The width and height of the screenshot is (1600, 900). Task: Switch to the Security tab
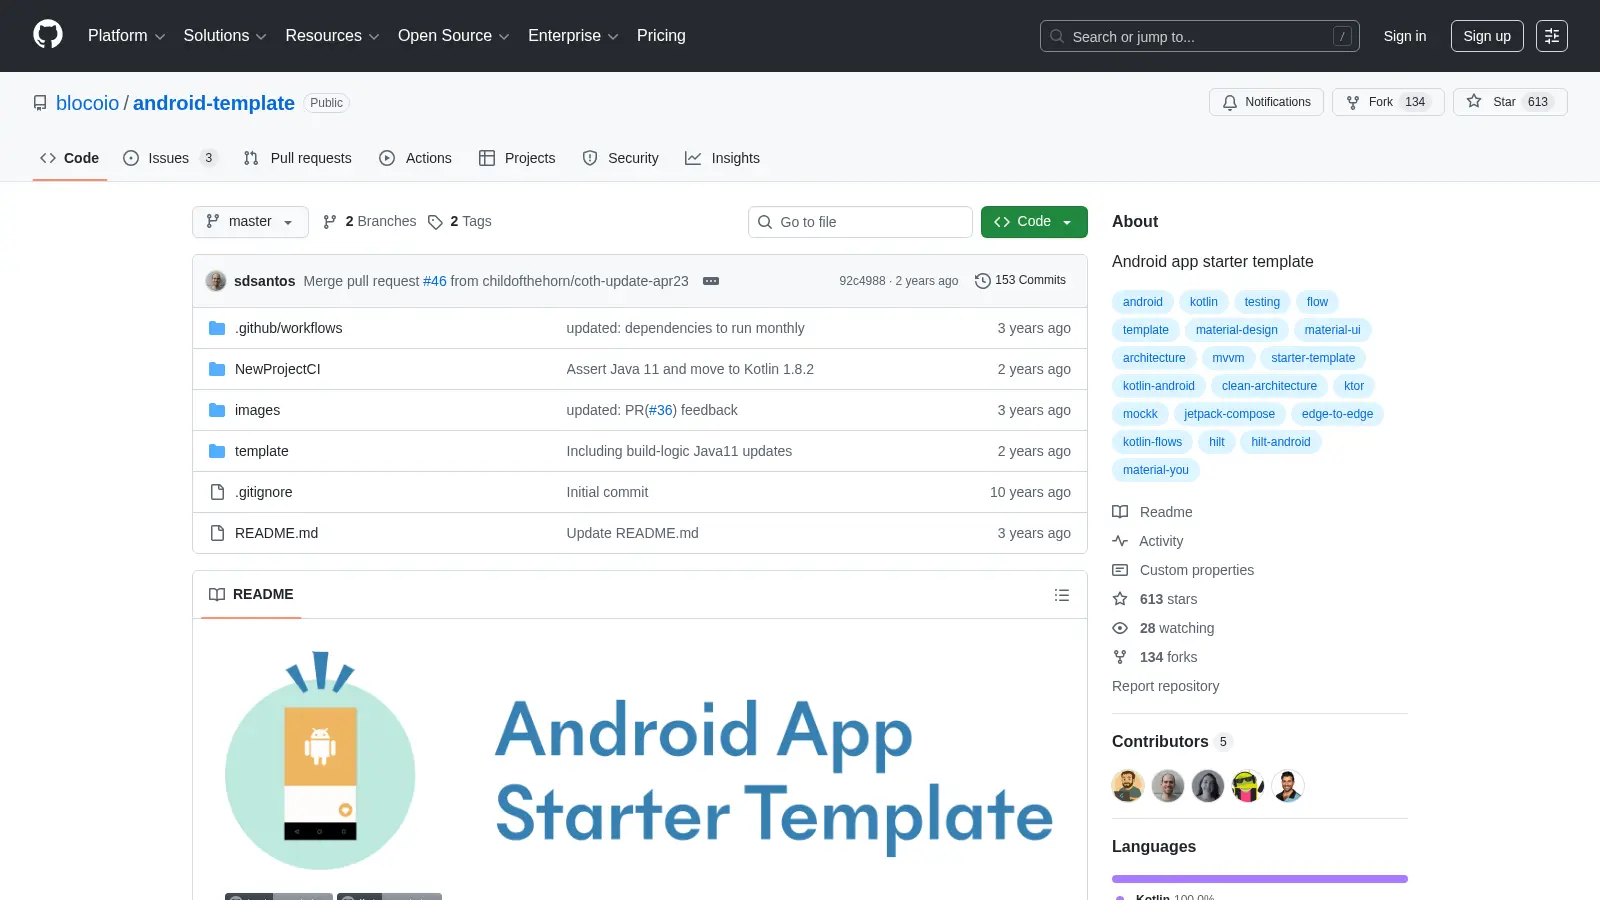pos(621,158)
